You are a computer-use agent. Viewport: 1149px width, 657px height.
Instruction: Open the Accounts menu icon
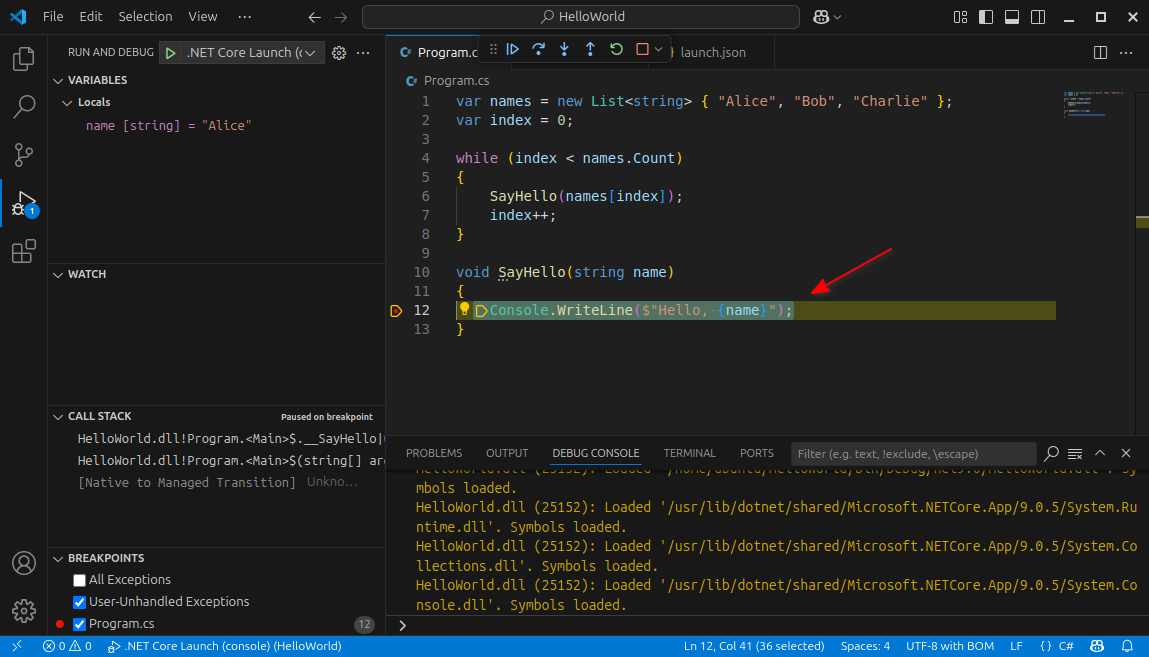click(x=23, y=563)
